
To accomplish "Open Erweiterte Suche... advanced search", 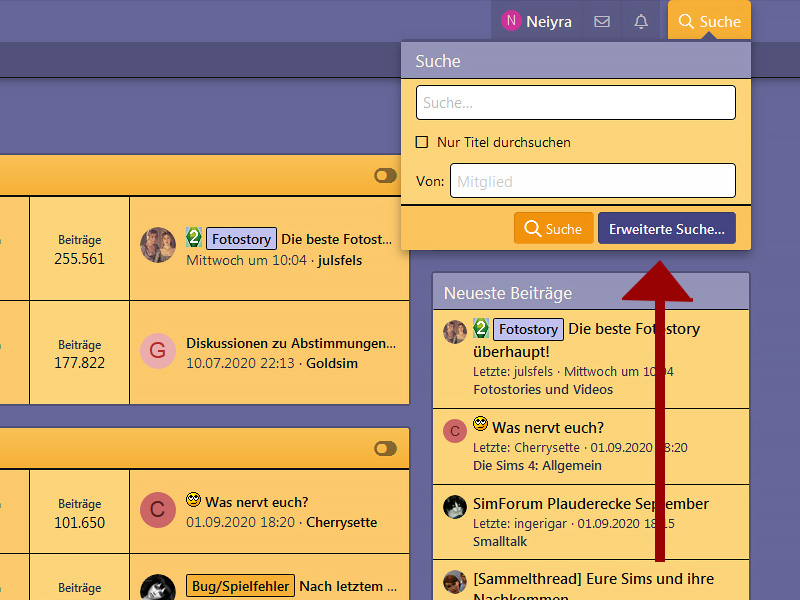I will (x=666, y=228).
